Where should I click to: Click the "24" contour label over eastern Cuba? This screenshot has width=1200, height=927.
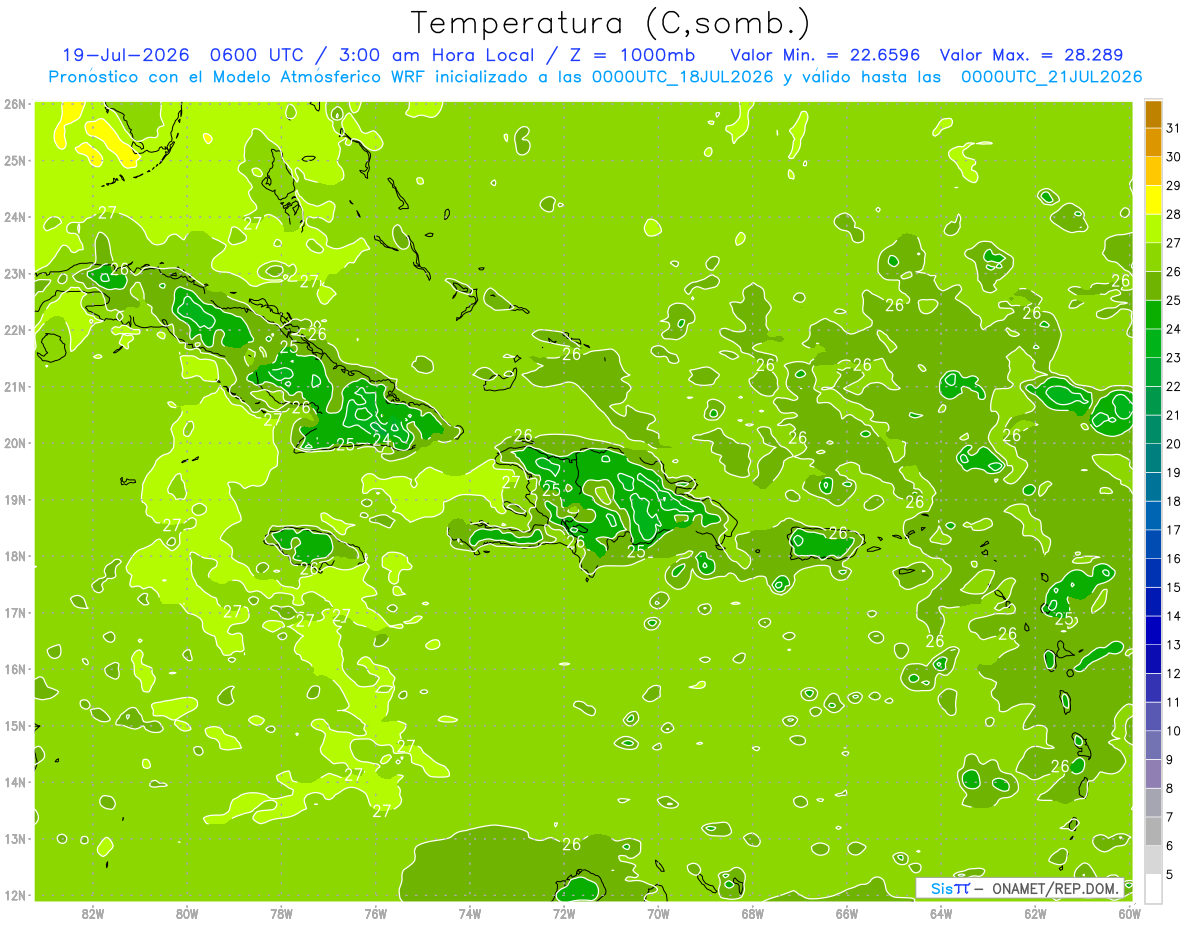coord(382,439)
